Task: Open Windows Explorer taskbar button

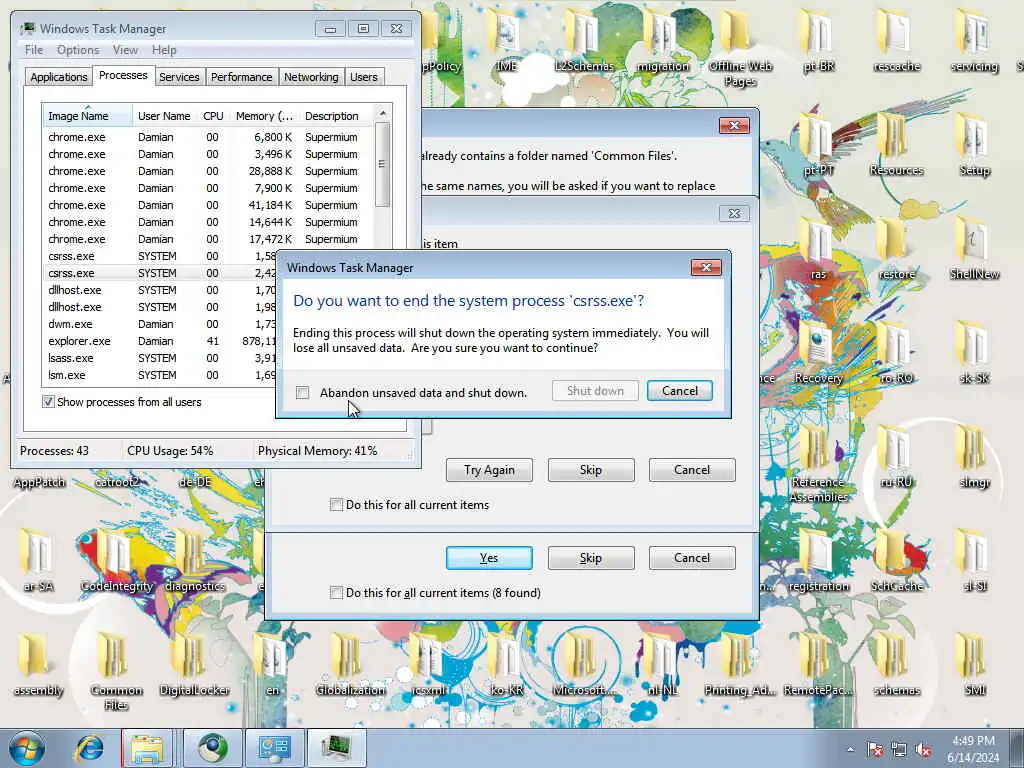Action: [147, 748]
